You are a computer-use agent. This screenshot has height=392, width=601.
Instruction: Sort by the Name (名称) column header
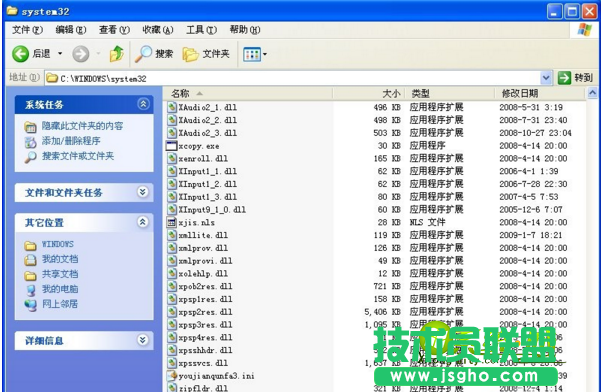pos(248,93)
